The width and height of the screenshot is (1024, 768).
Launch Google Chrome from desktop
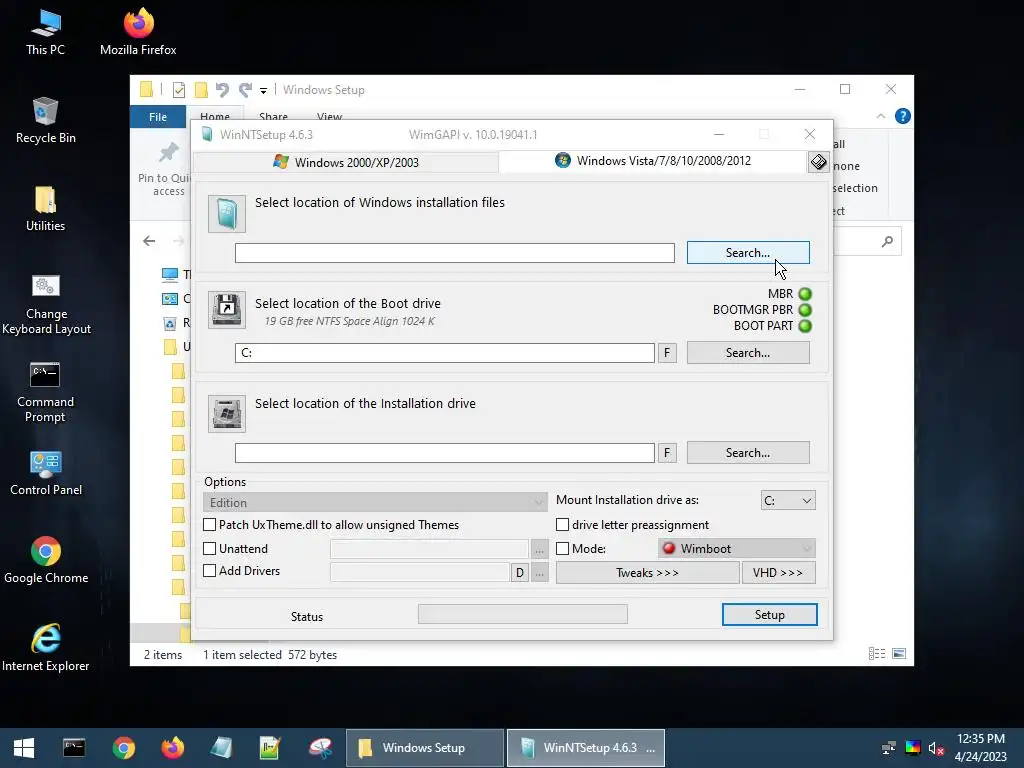[46, 560]
